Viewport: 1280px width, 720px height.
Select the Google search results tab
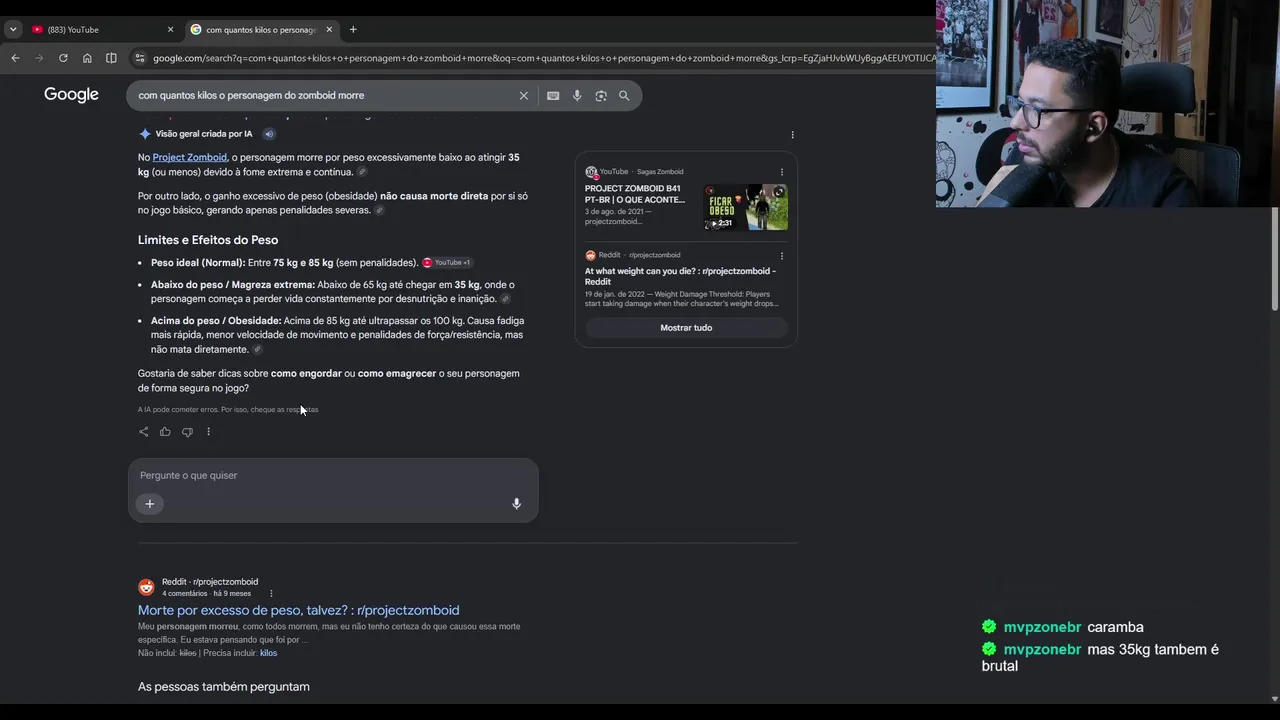pos(262,30)
